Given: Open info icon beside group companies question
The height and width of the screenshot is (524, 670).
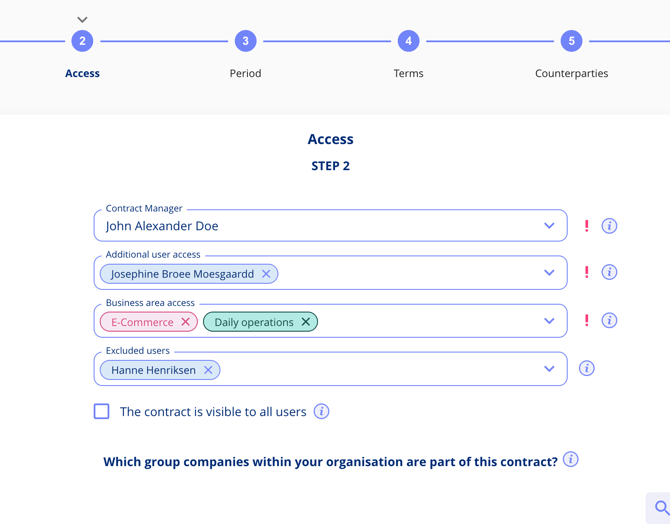Looking at the screenshot, I should point(570,459).
